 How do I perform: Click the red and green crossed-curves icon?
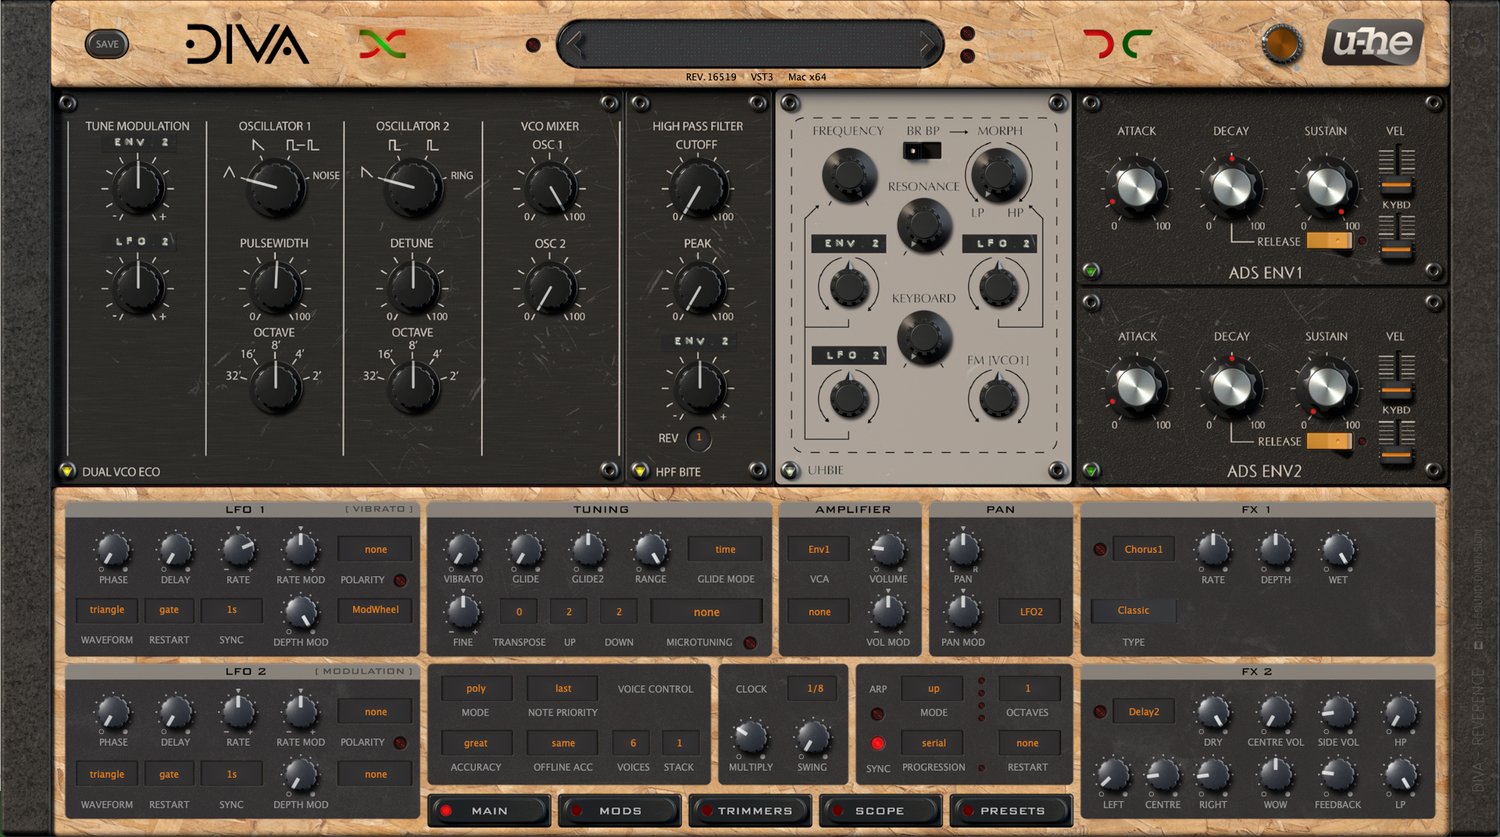pos(382,44)
